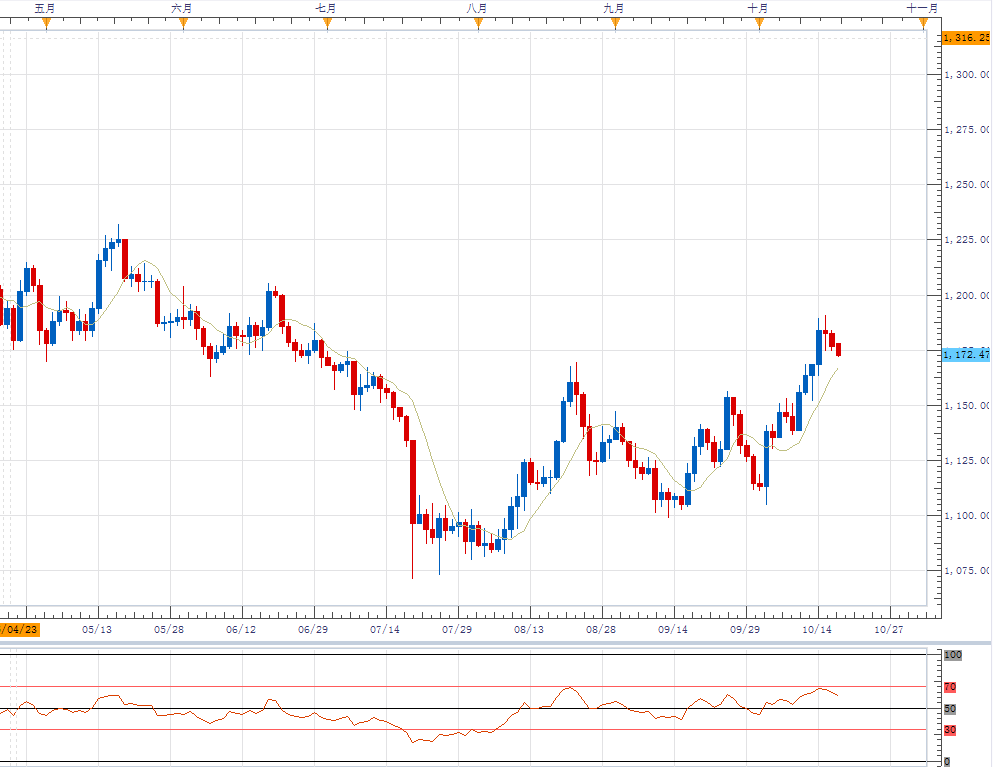Screen dimensions: 993x767
Task: Select the 1,100.00 price axis label
Action: tap(966, 516)
